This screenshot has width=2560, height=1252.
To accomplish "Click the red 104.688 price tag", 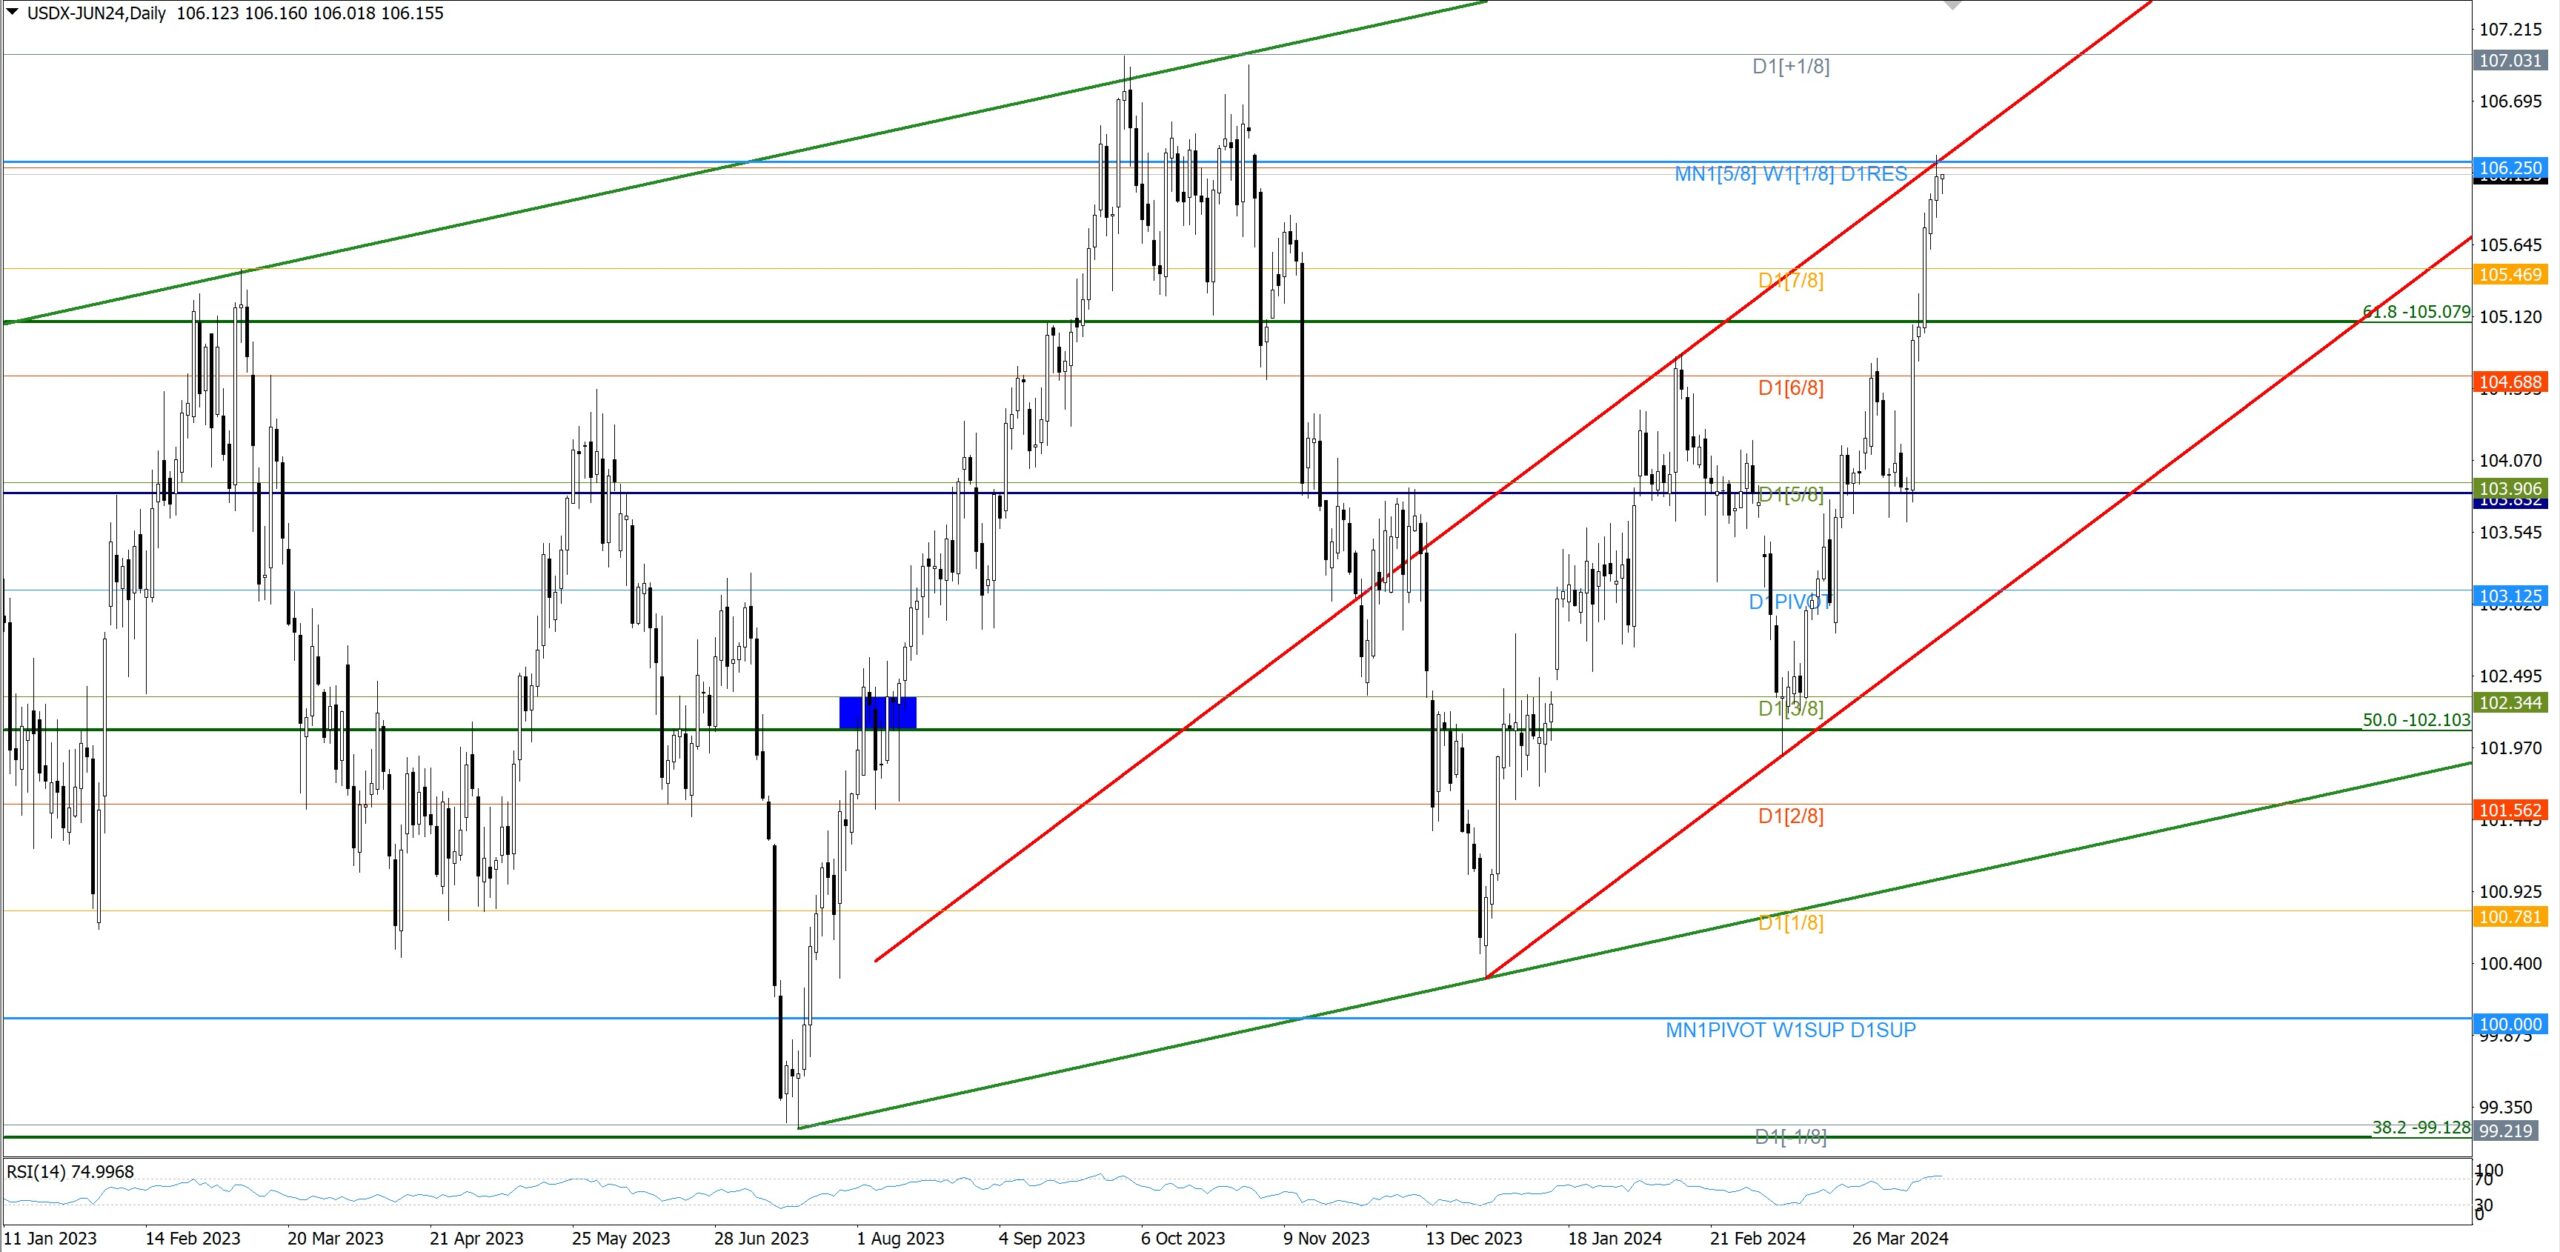I will click(x=2510, y=382).
